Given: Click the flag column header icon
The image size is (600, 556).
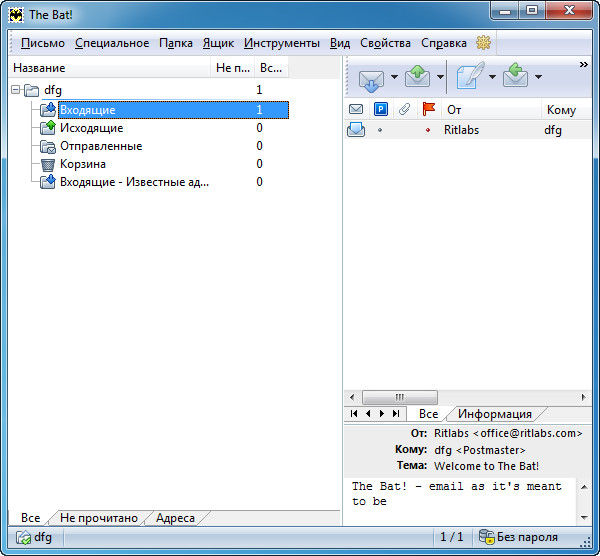Looking at the screenshot, I should click(429, 109).
